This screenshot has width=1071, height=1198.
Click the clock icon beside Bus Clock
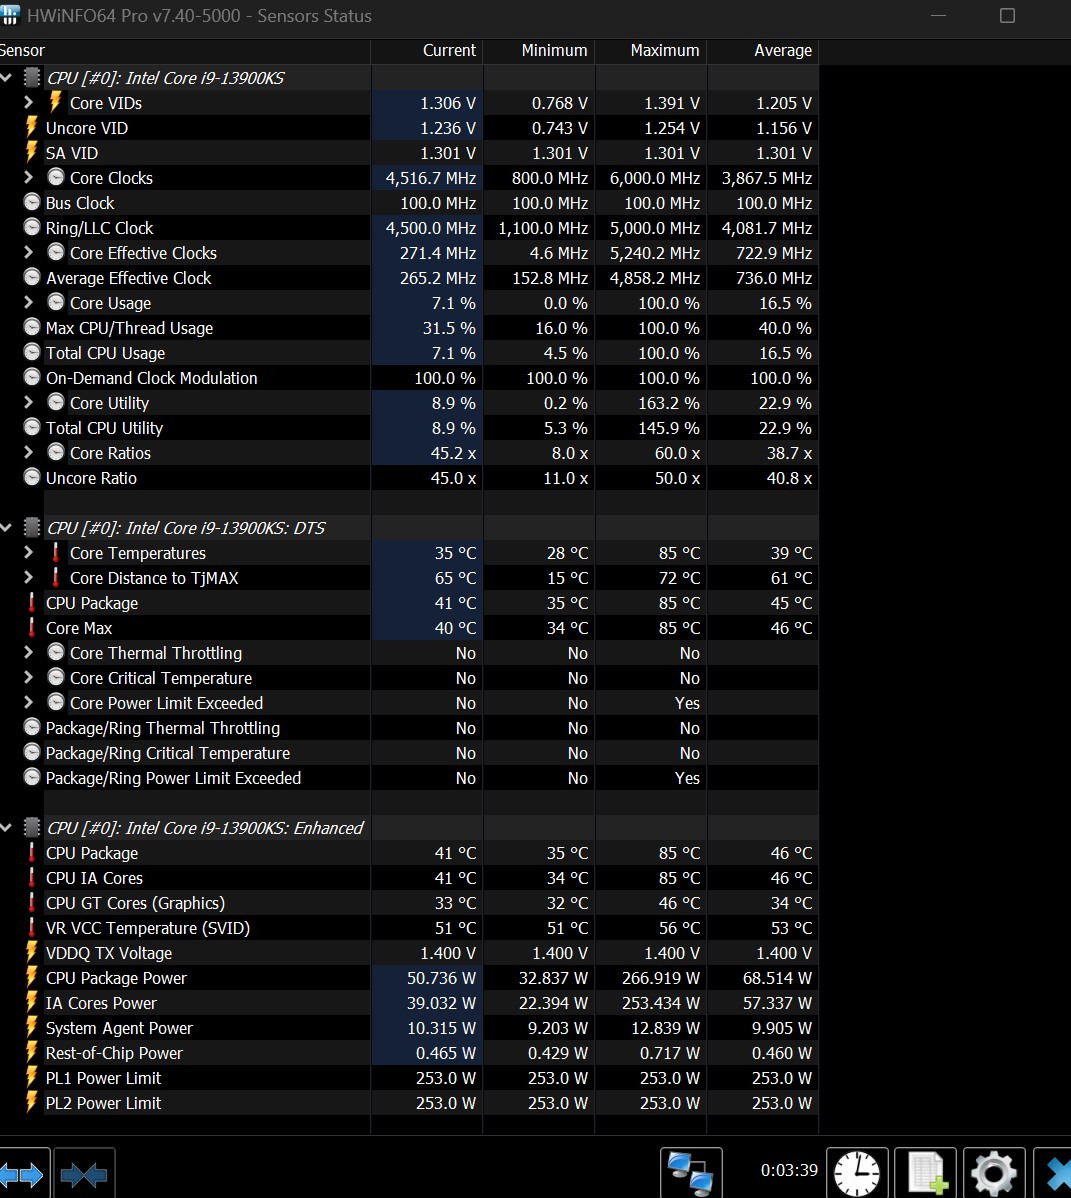[x=32, y=202]
